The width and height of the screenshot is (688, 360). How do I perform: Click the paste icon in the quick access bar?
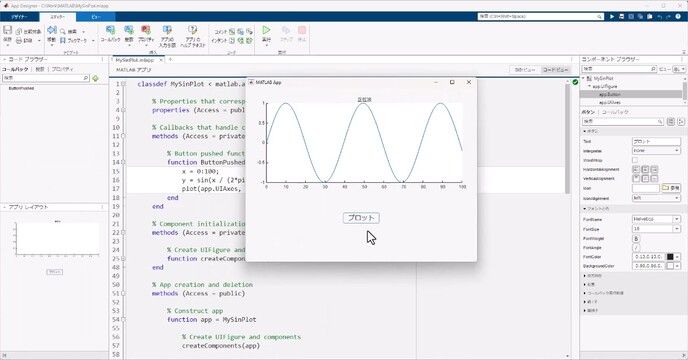(x=650, y=16)
